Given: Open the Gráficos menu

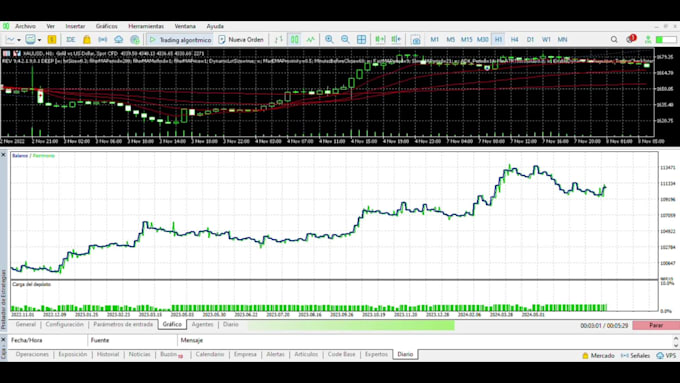Looking at the screenshot, I should (x=107, y=26).
